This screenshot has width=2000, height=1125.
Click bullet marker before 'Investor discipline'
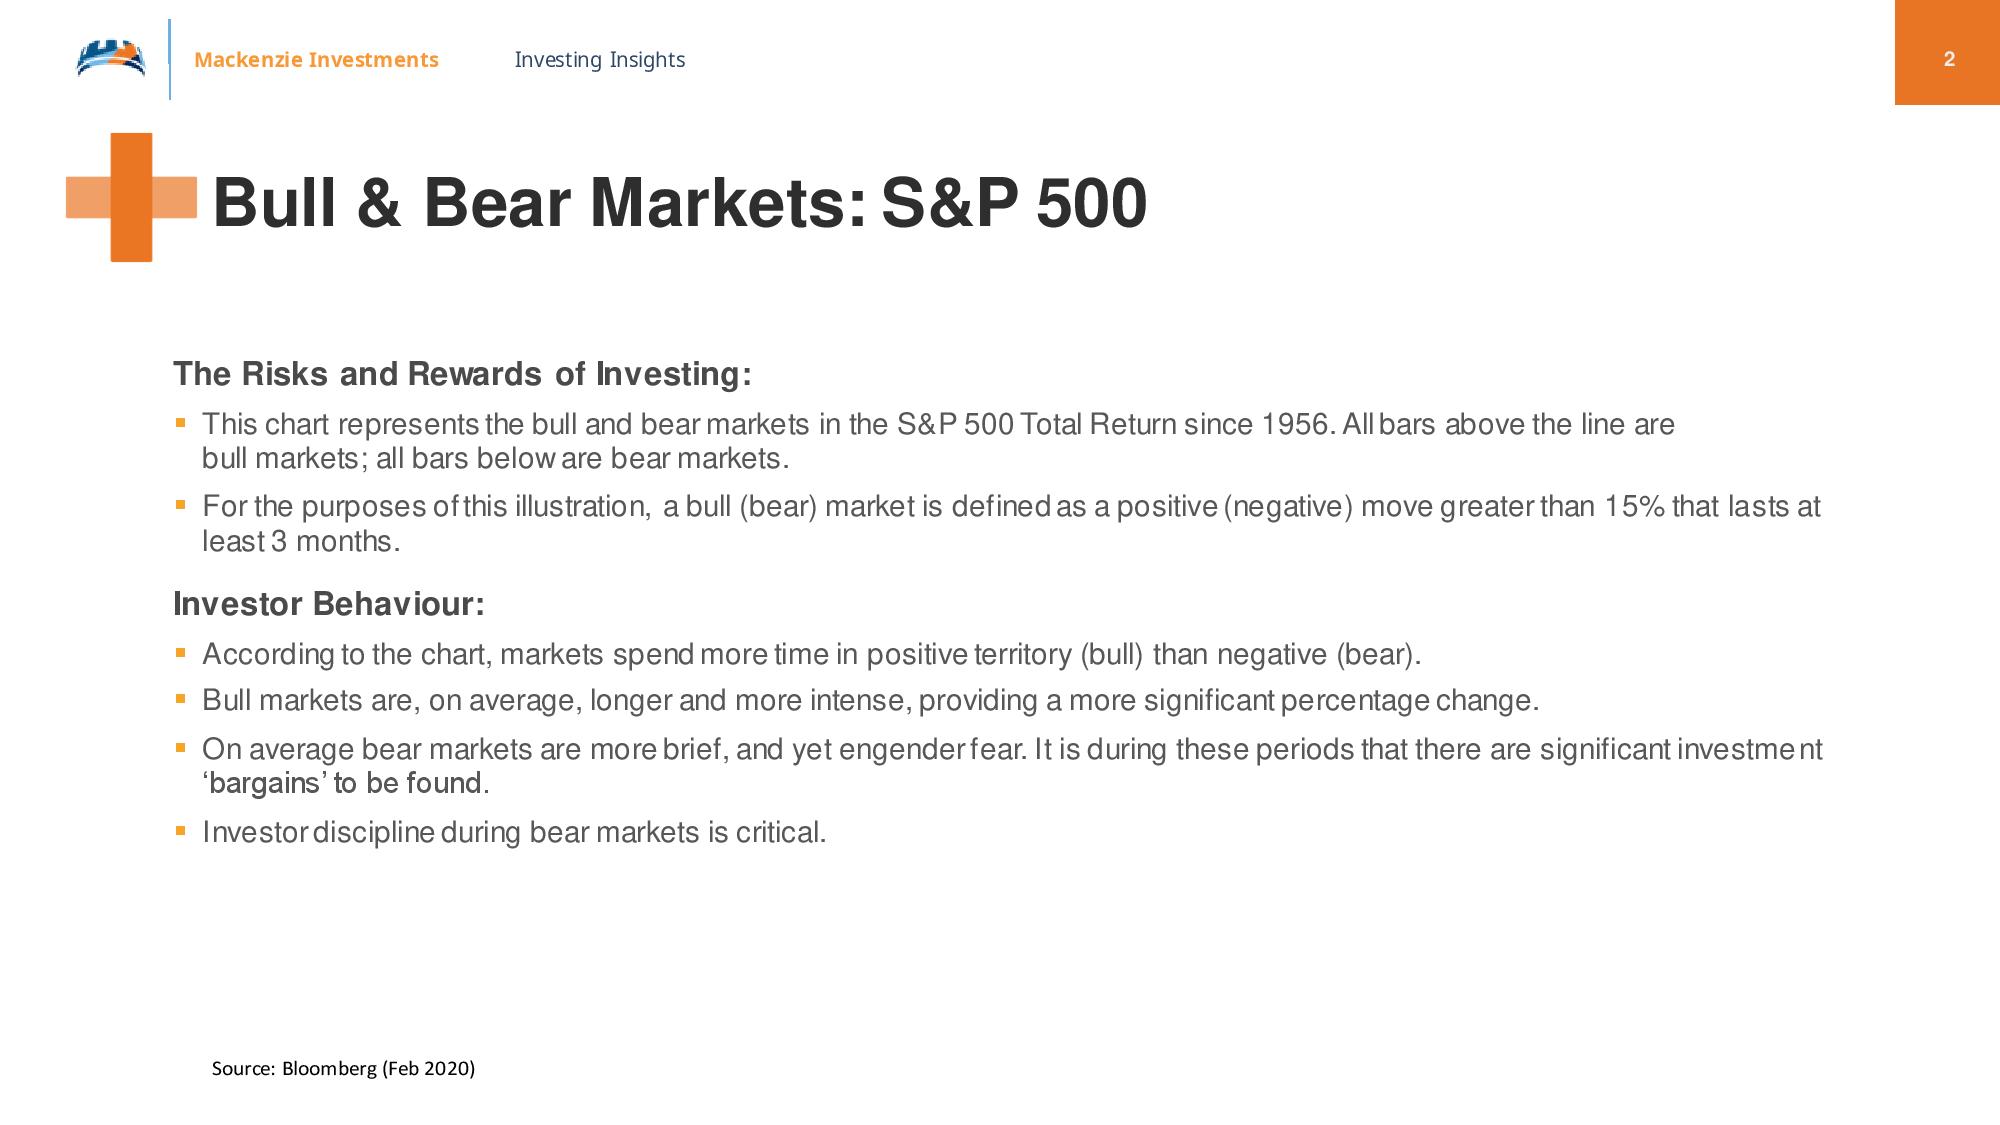click(x=181, y=830)
